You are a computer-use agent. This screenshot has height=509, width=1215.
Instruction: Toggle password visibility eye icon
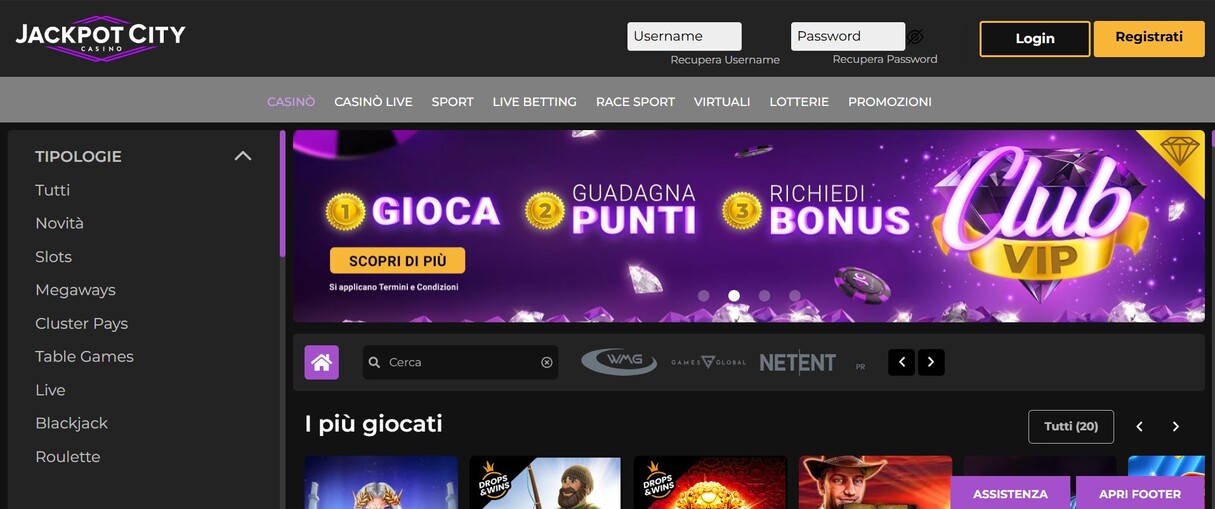point(916,37)
